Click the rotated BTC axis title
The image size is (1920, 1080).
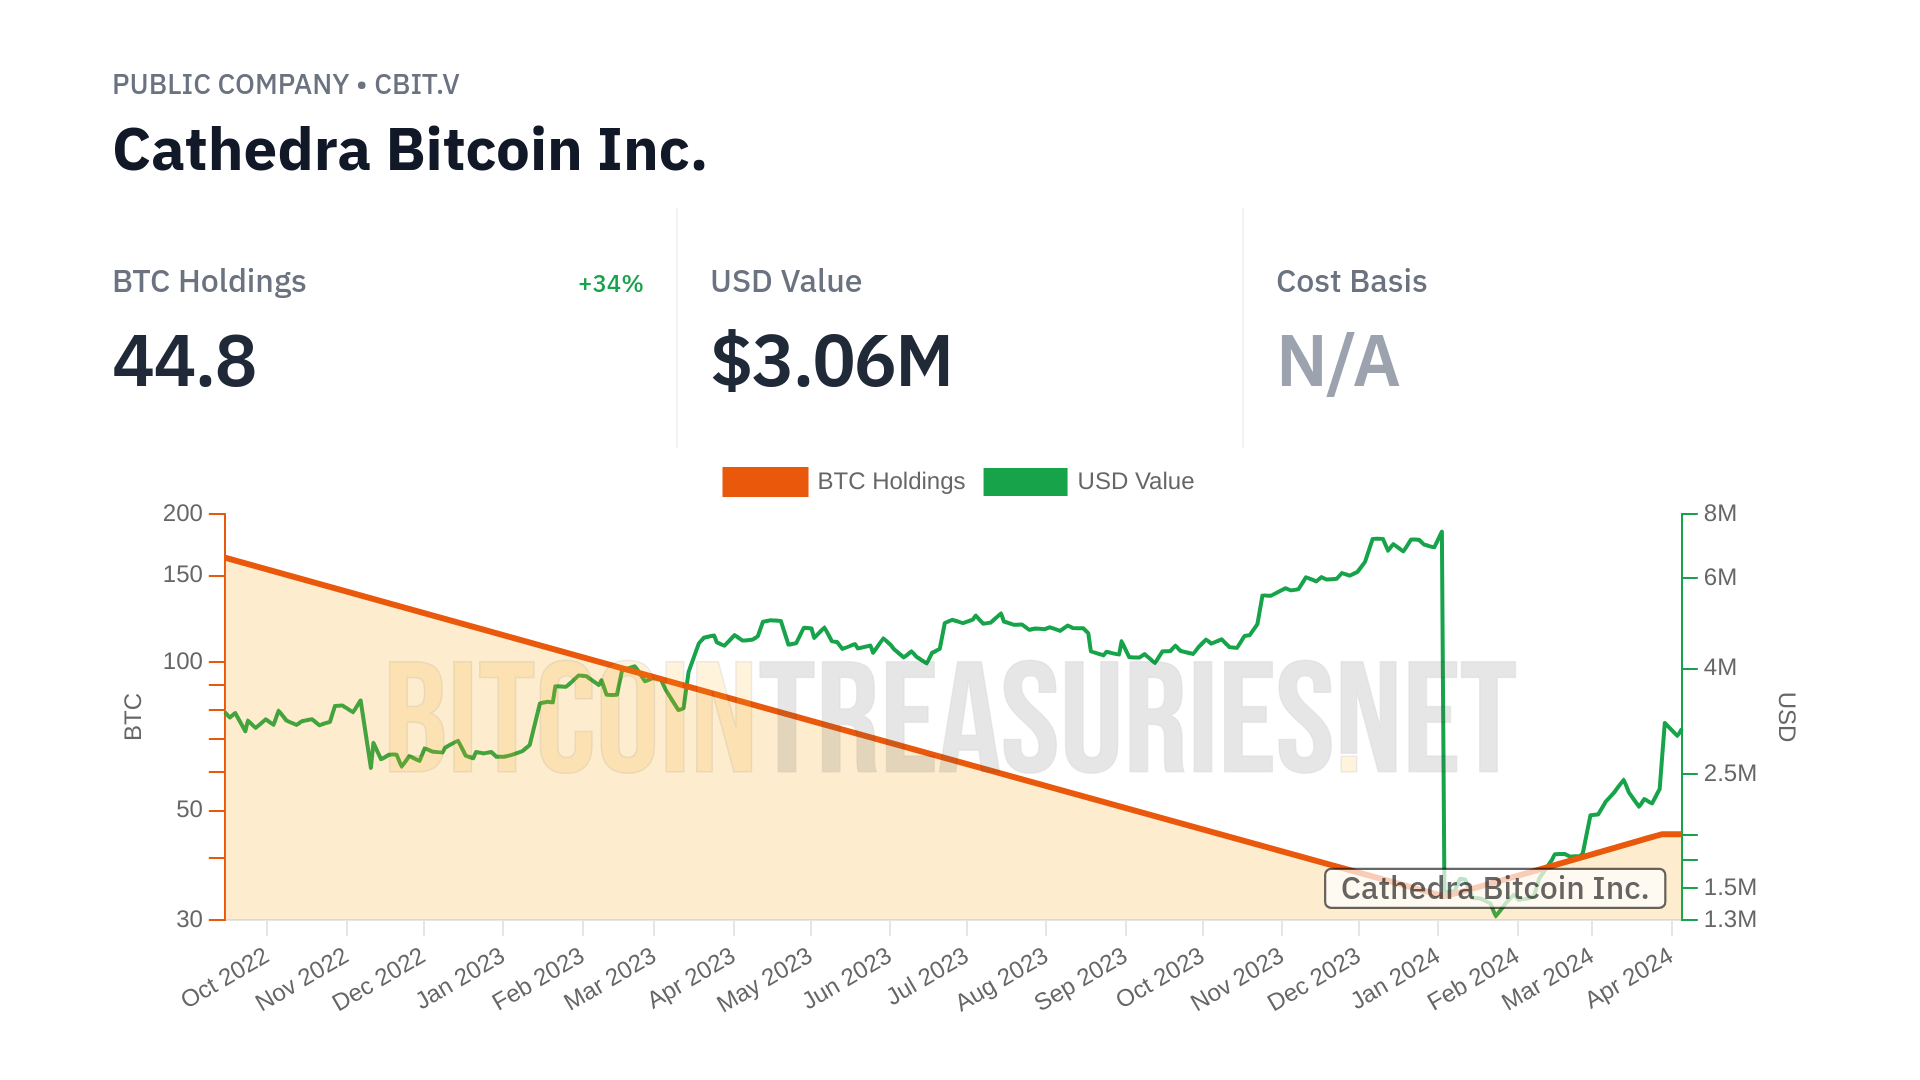point(133,717)
